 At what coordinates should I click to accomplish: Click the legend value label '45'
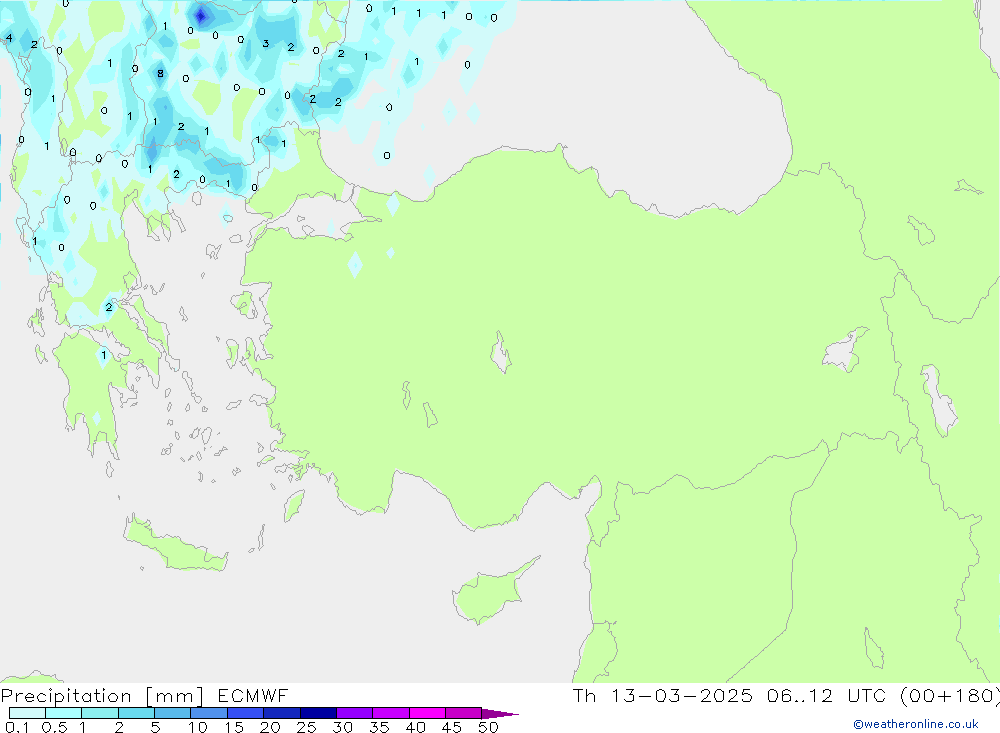click(452, 727)
